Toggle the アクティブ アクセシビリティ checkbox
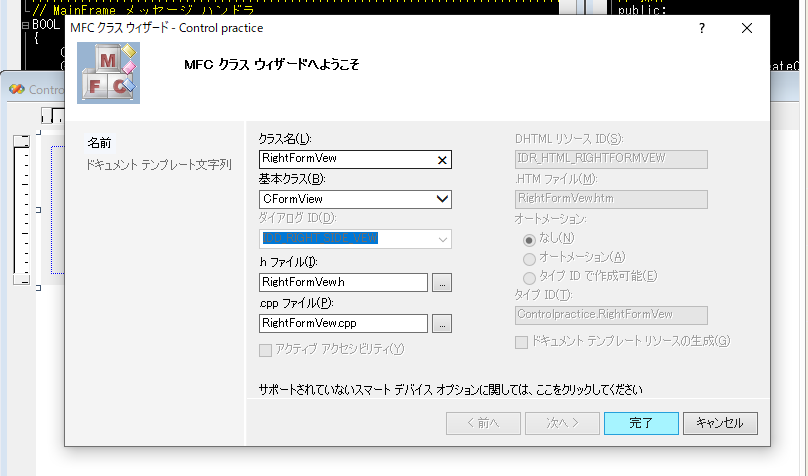The width and height of the screenshot is (808, 476). [265, 350]
